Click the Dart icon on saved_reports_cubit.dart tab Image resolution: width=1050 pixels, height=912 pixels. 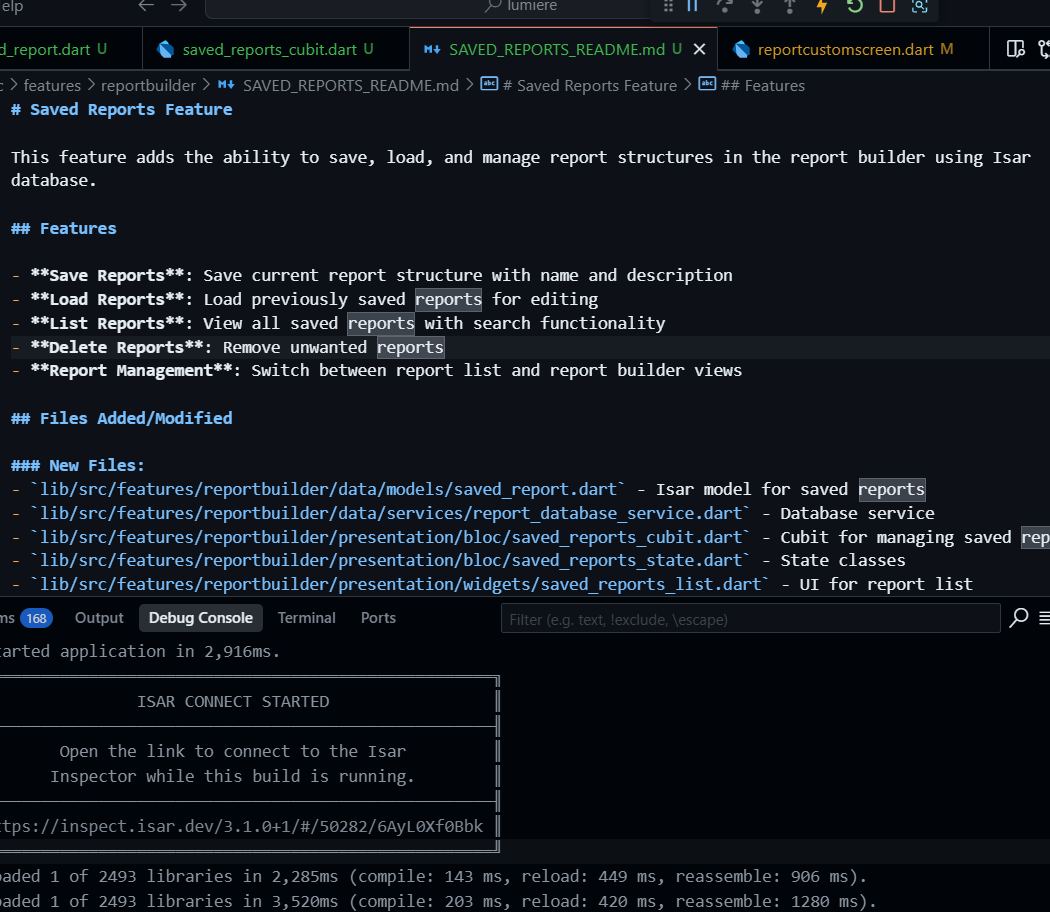click(165, 50)
